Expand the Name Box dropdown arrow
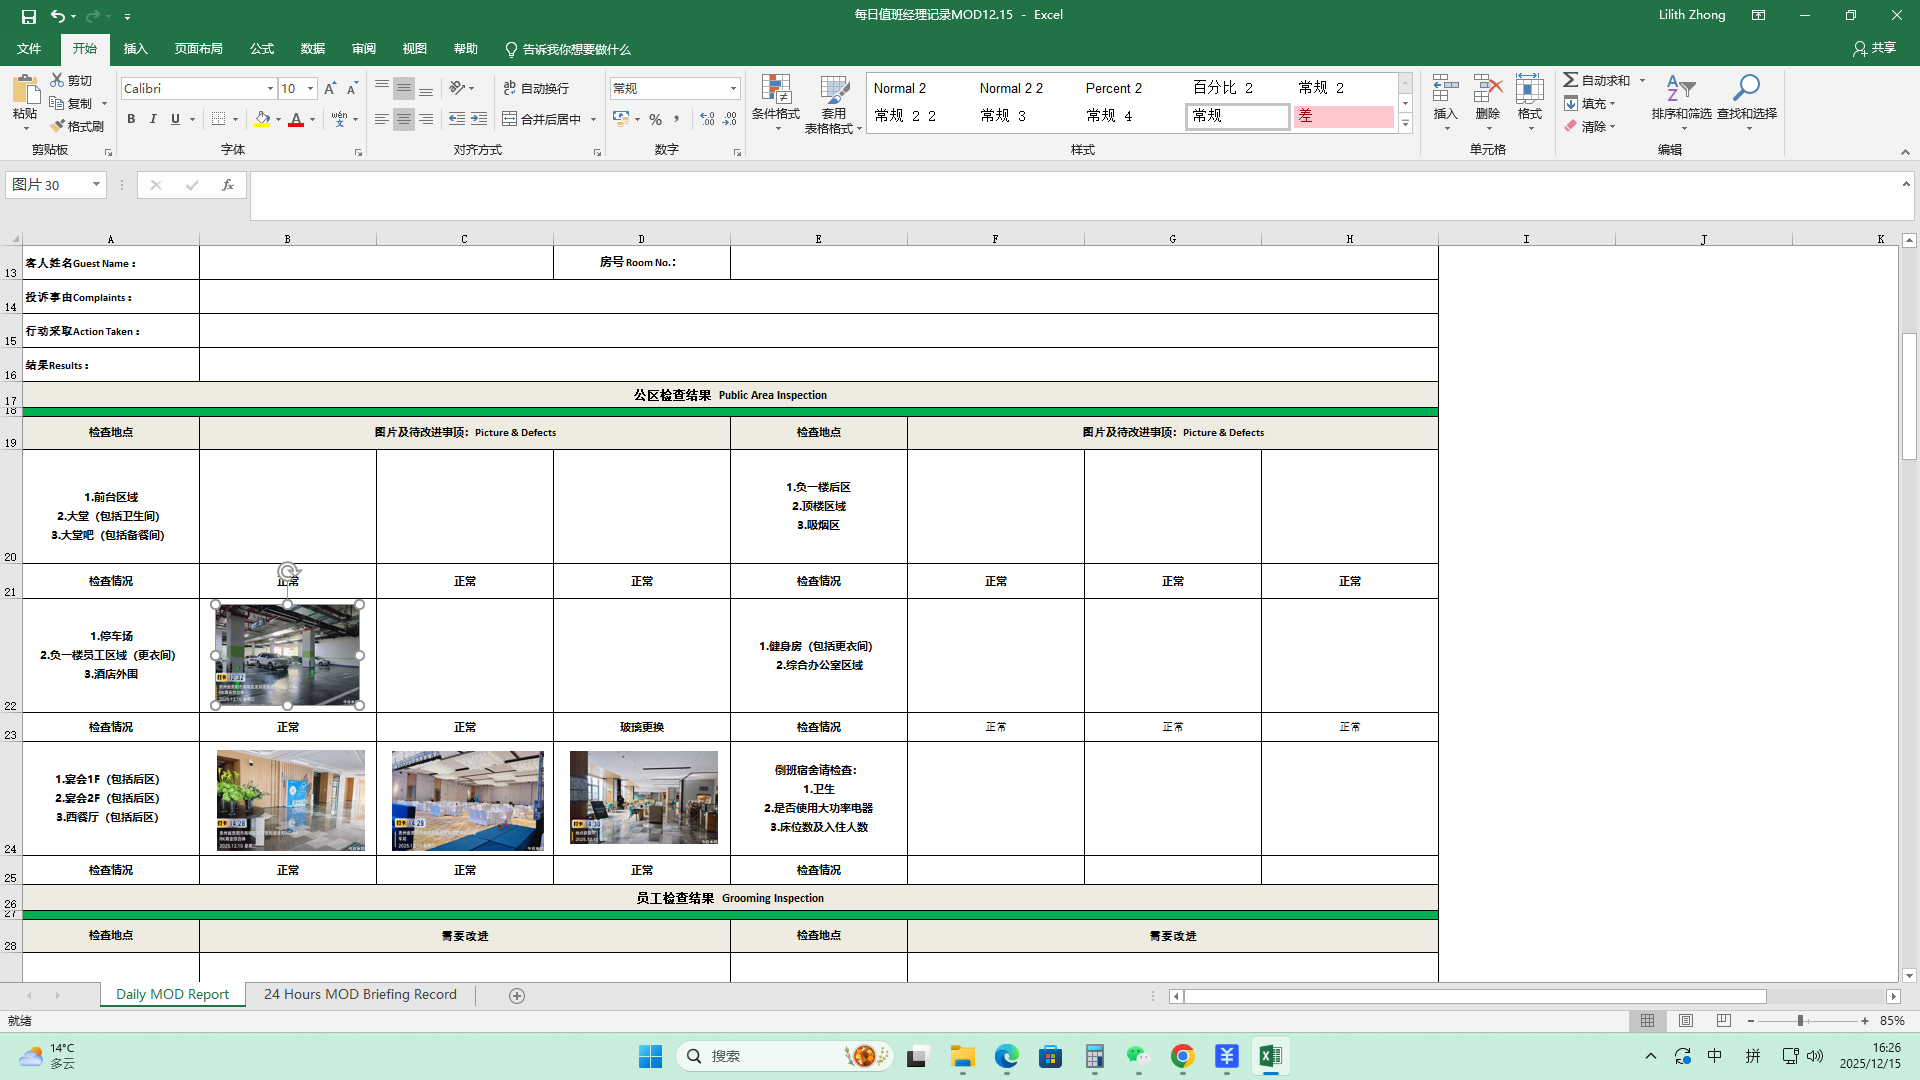Viewport: 1920px width, 1080px height. click(96, 185)
